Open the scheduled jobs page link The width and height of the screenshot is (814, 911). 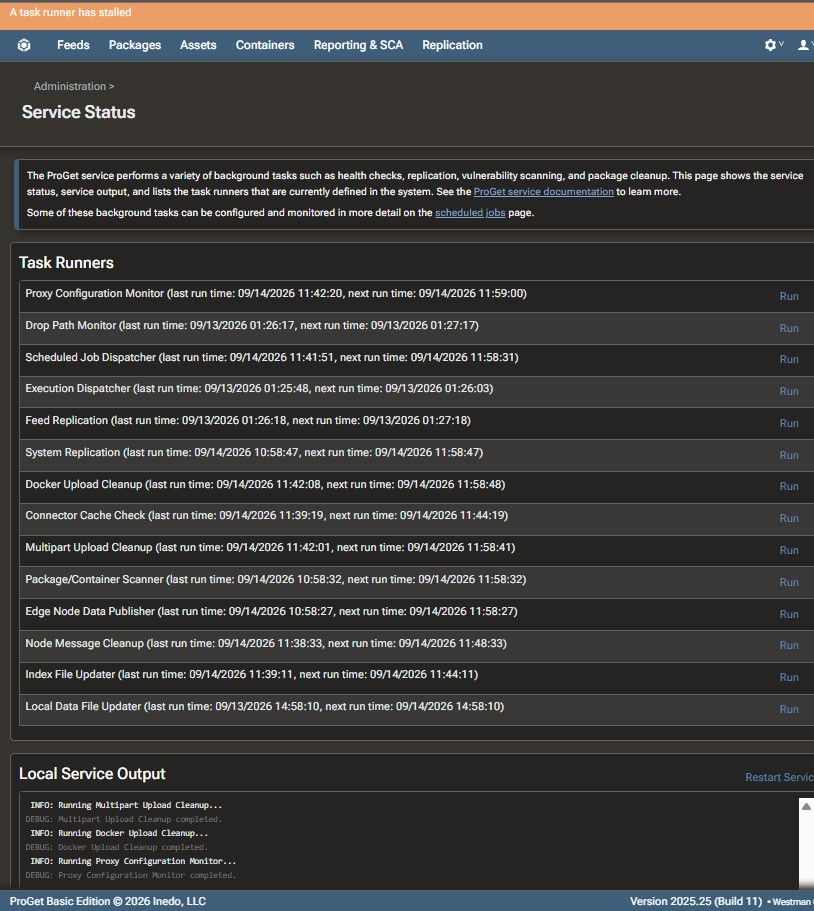470,213
